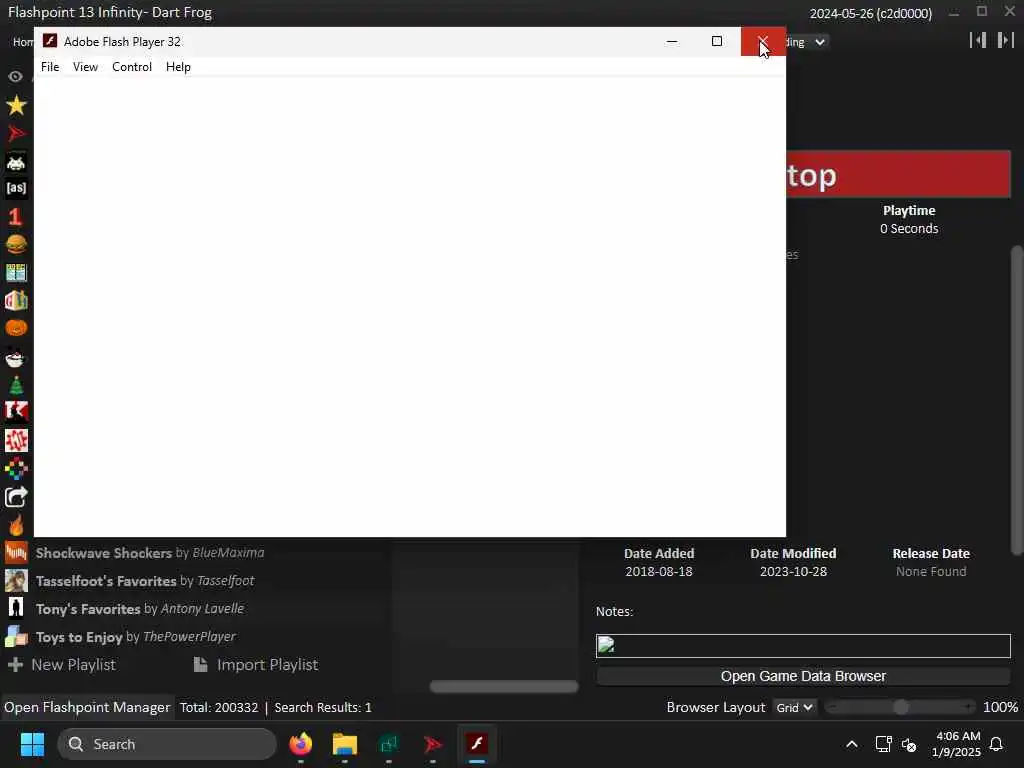Click Import Playlist button
The height and width of the screenshot is (768, 1024).
255,665
